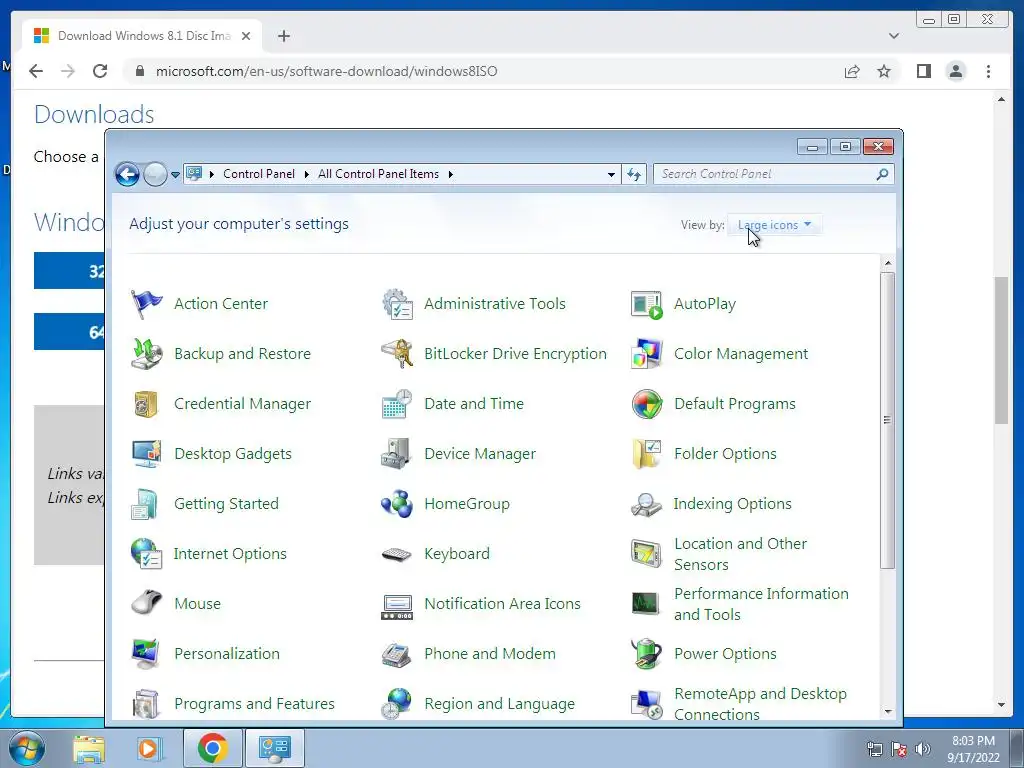The height and width of the screenshot is (768, 1024).
Task: Open Programs and Features icon
Action: (x=146, y=703)
